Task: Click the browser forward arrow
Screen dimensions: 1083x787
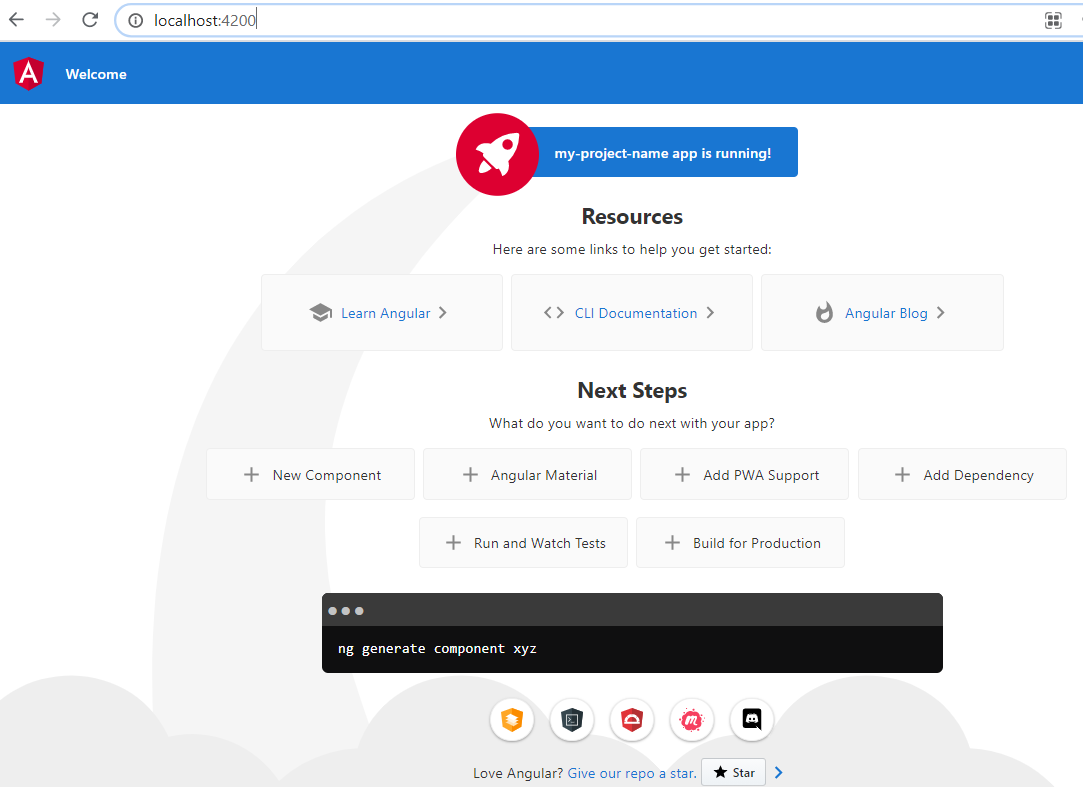Action: click(53, 20)
